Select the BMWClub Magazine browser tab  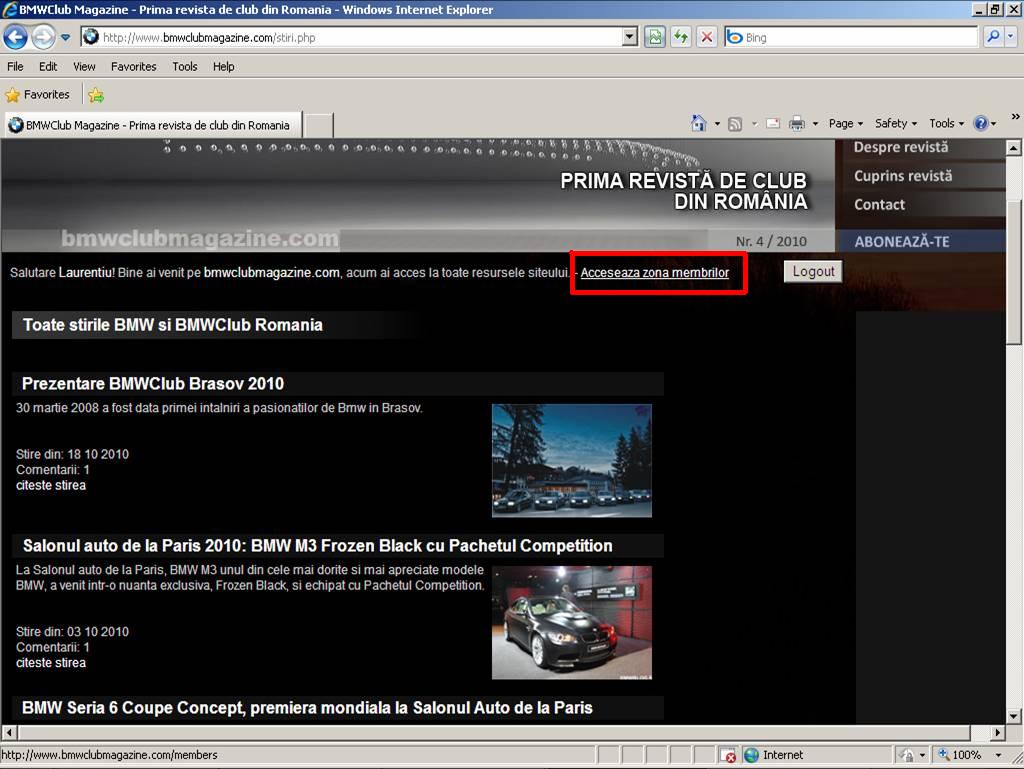click(154, 125)
